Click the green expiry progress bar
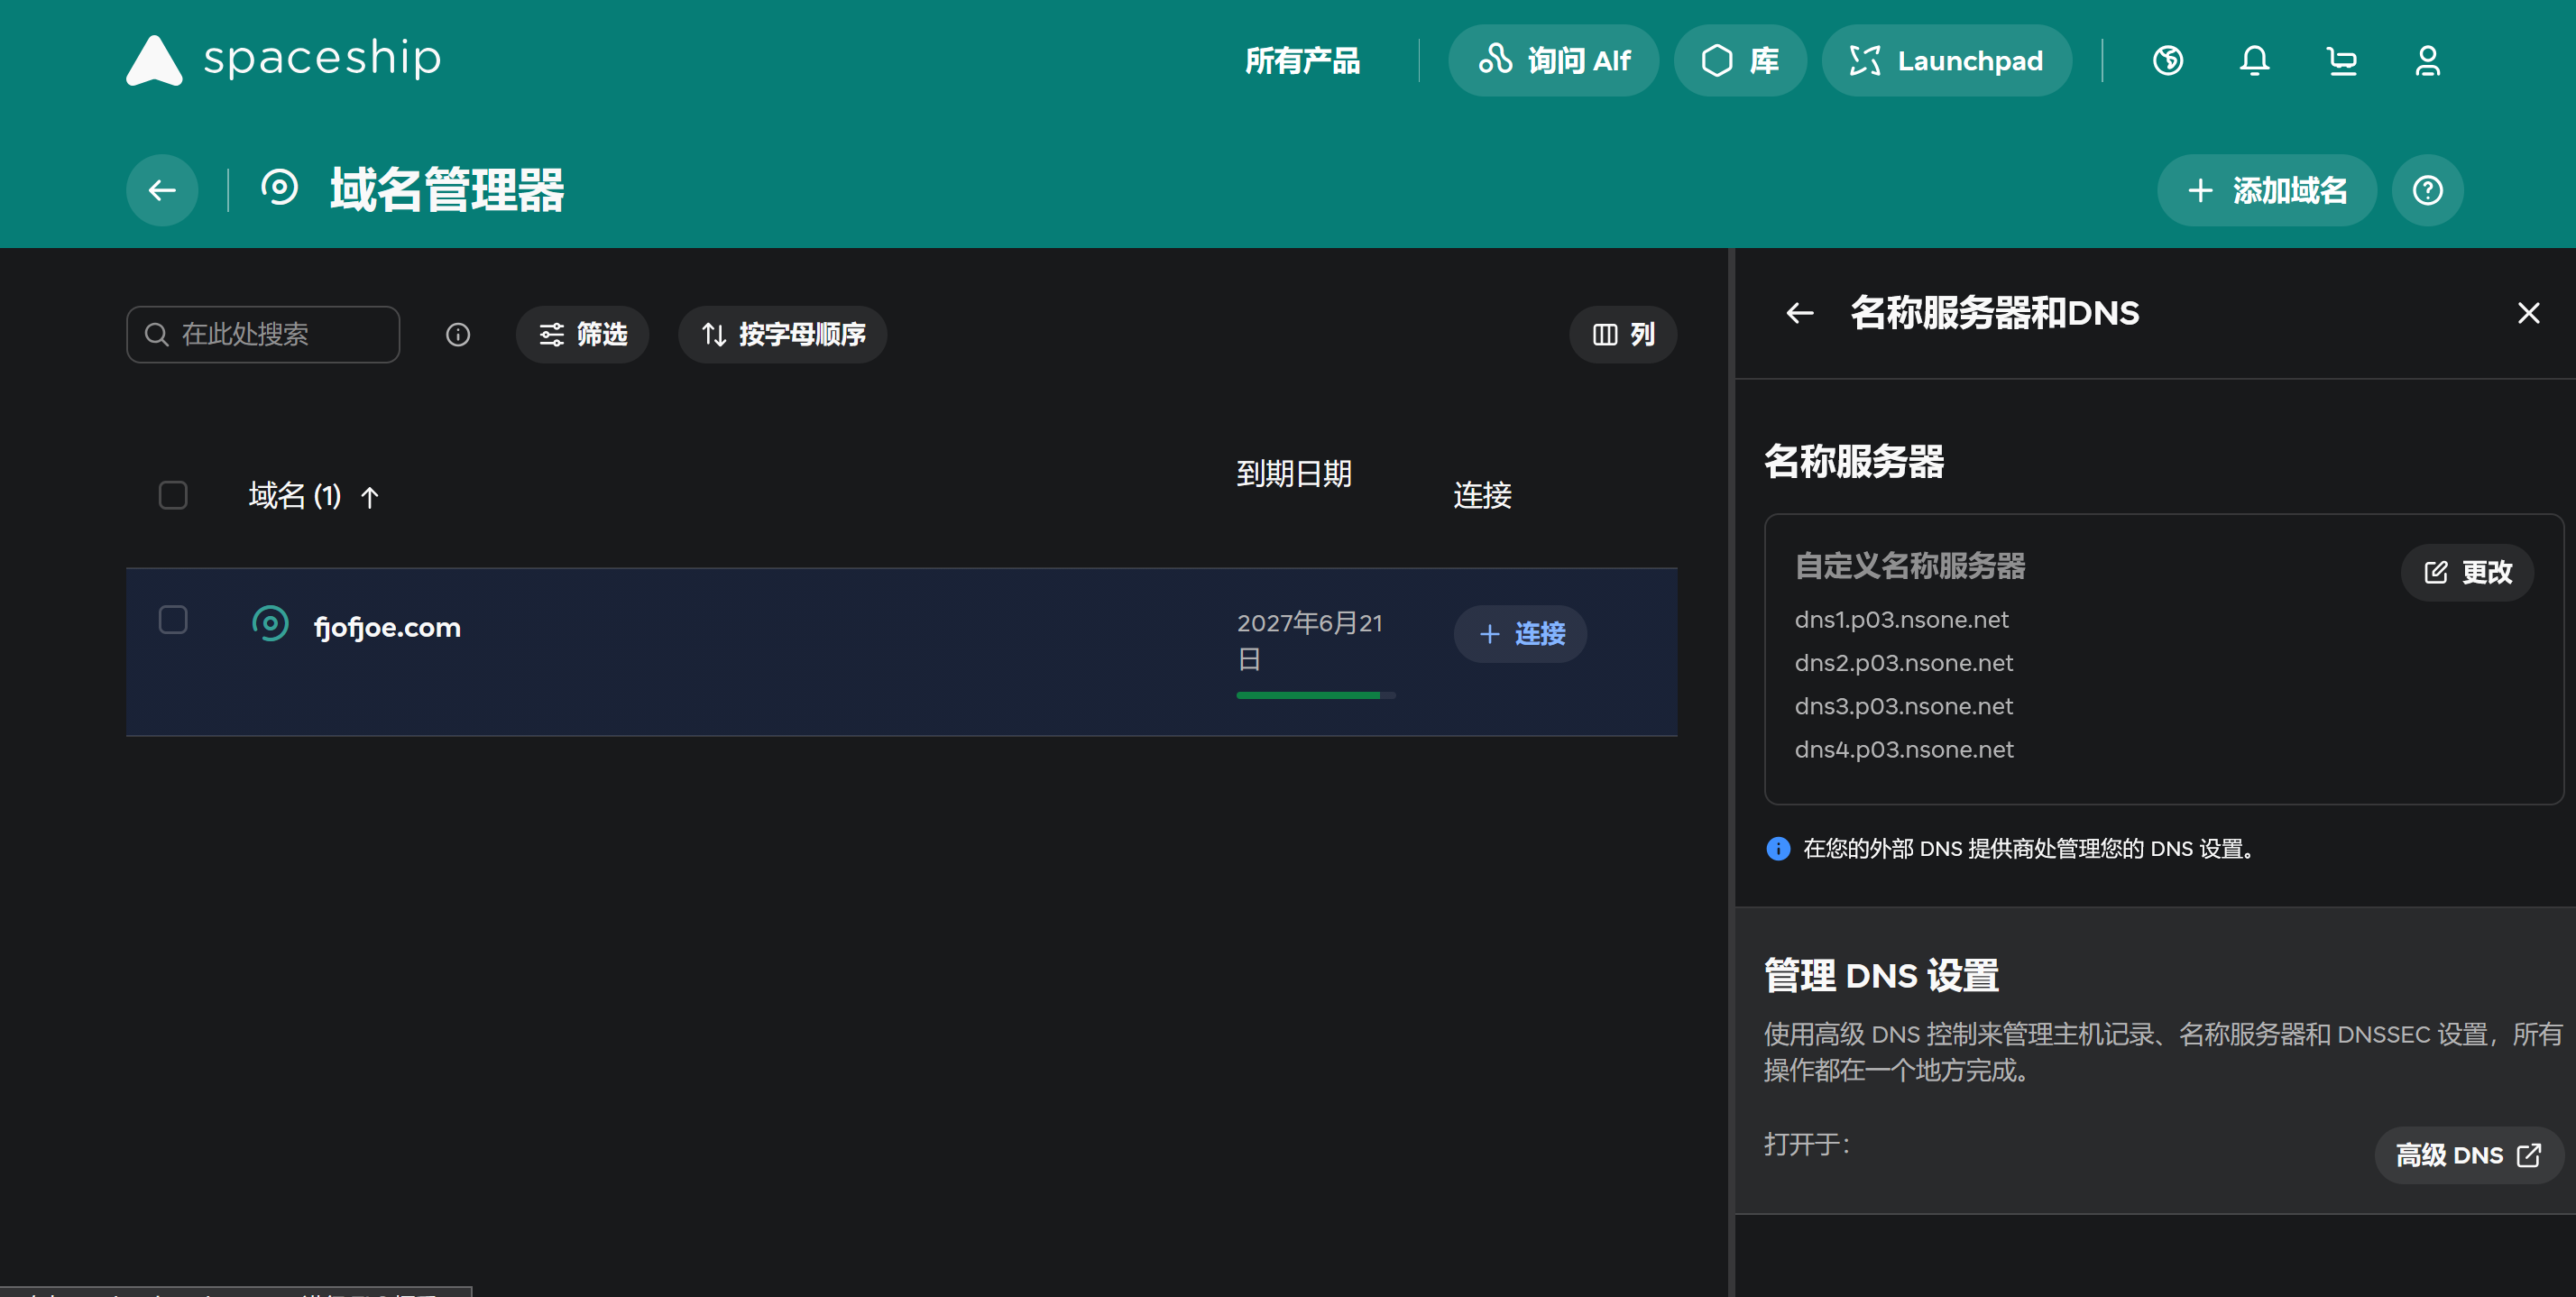 pyautogui.click(x=1315, y=695)
